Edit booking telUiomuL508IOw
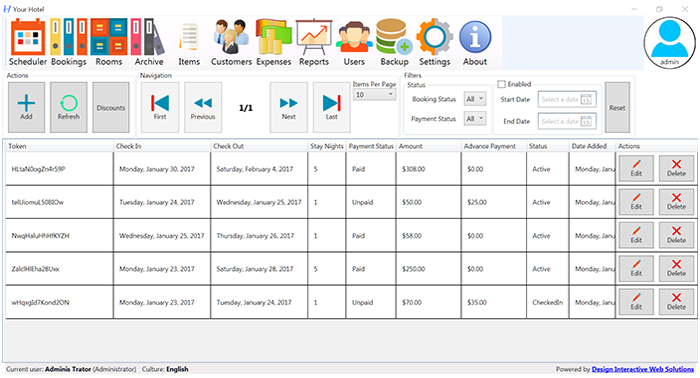 [636, 202]
